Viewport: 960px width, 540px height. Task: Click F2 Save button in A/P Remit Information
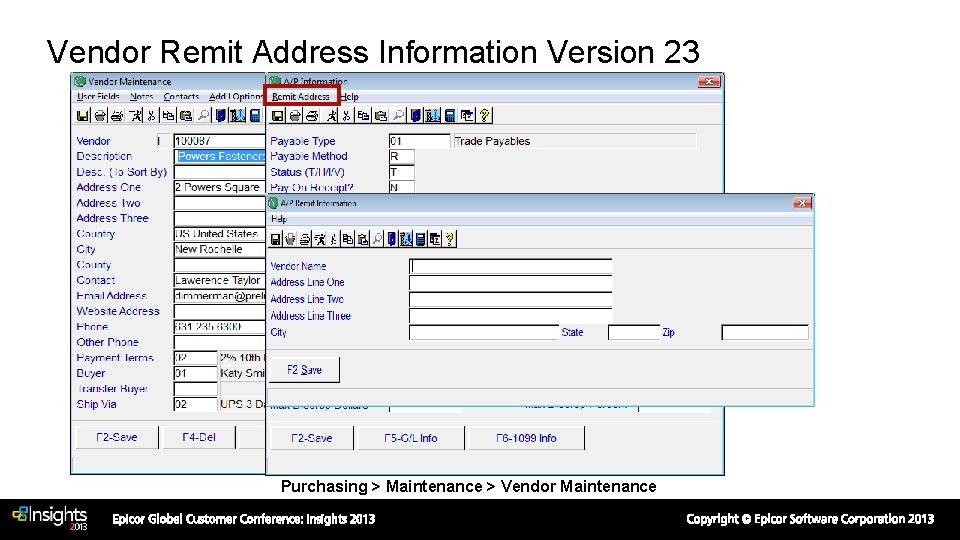tap(304, 370)
